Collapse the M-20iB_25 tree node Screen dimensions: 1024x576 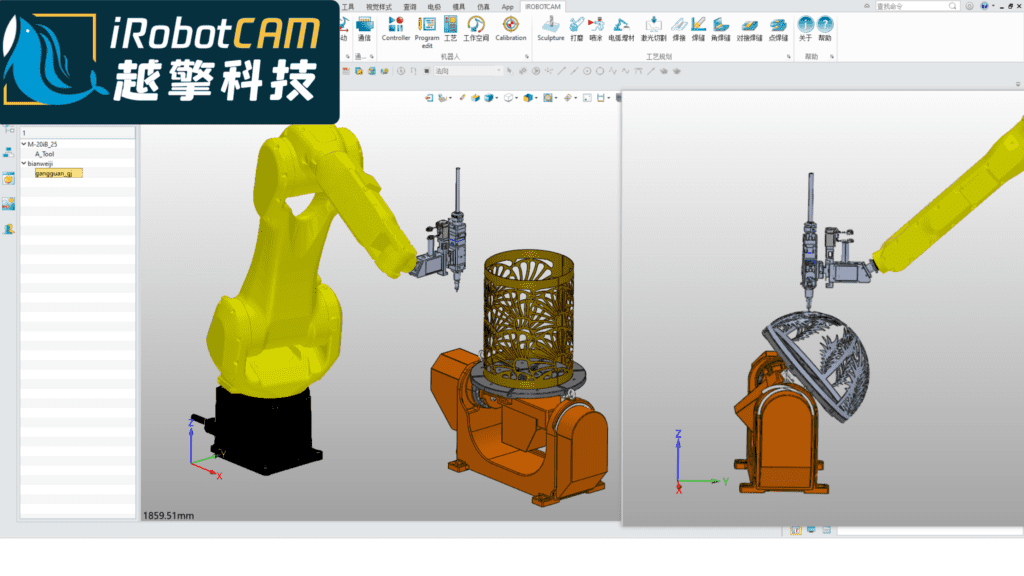(x=24, y=144)
